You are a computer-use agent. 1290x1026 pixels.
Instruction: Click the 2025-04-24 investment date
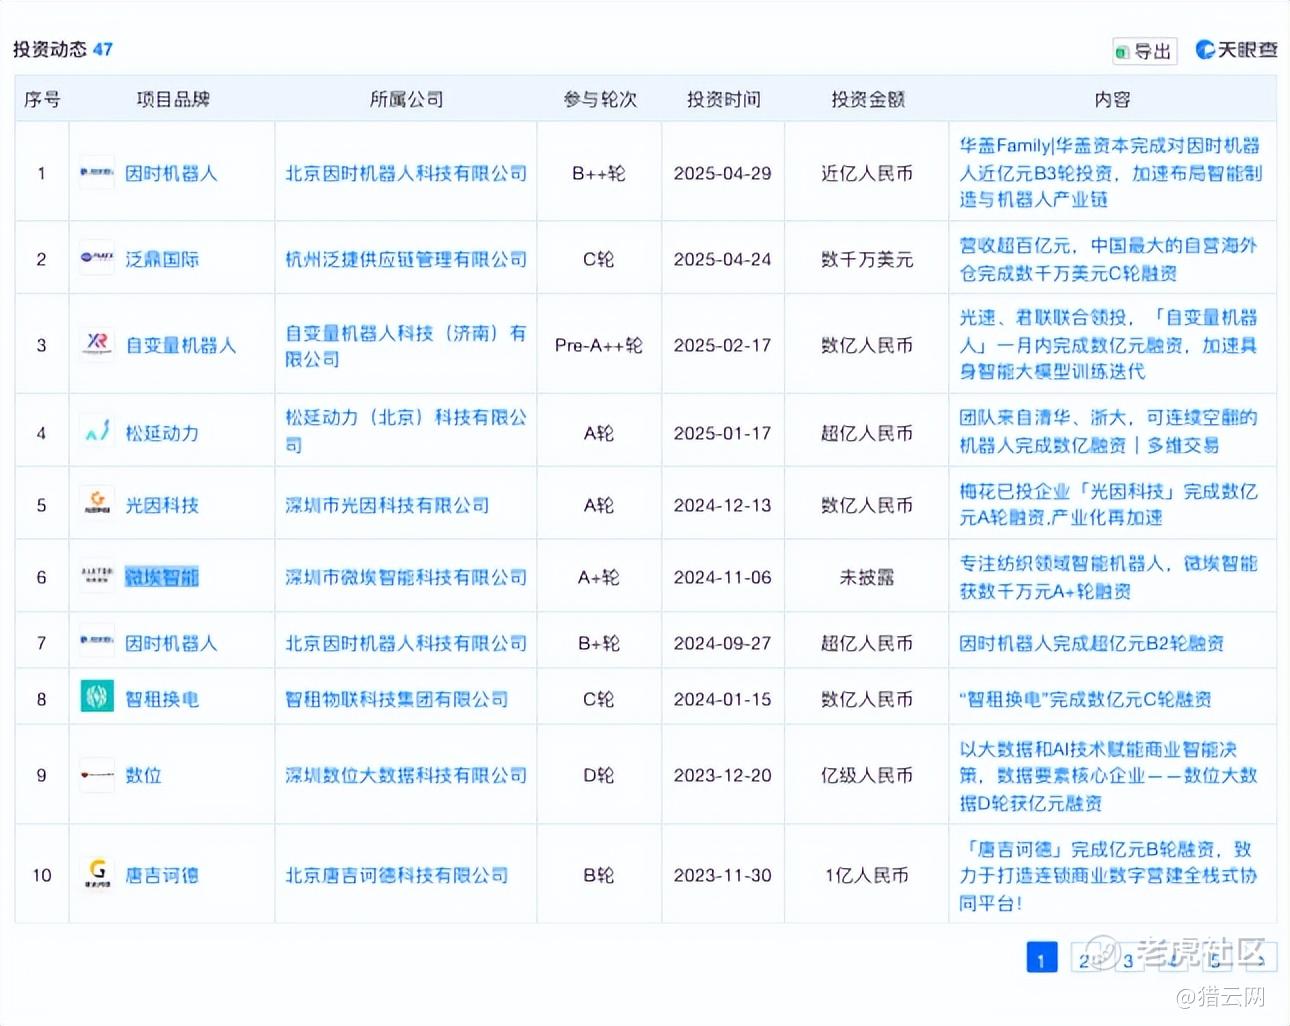723,259
